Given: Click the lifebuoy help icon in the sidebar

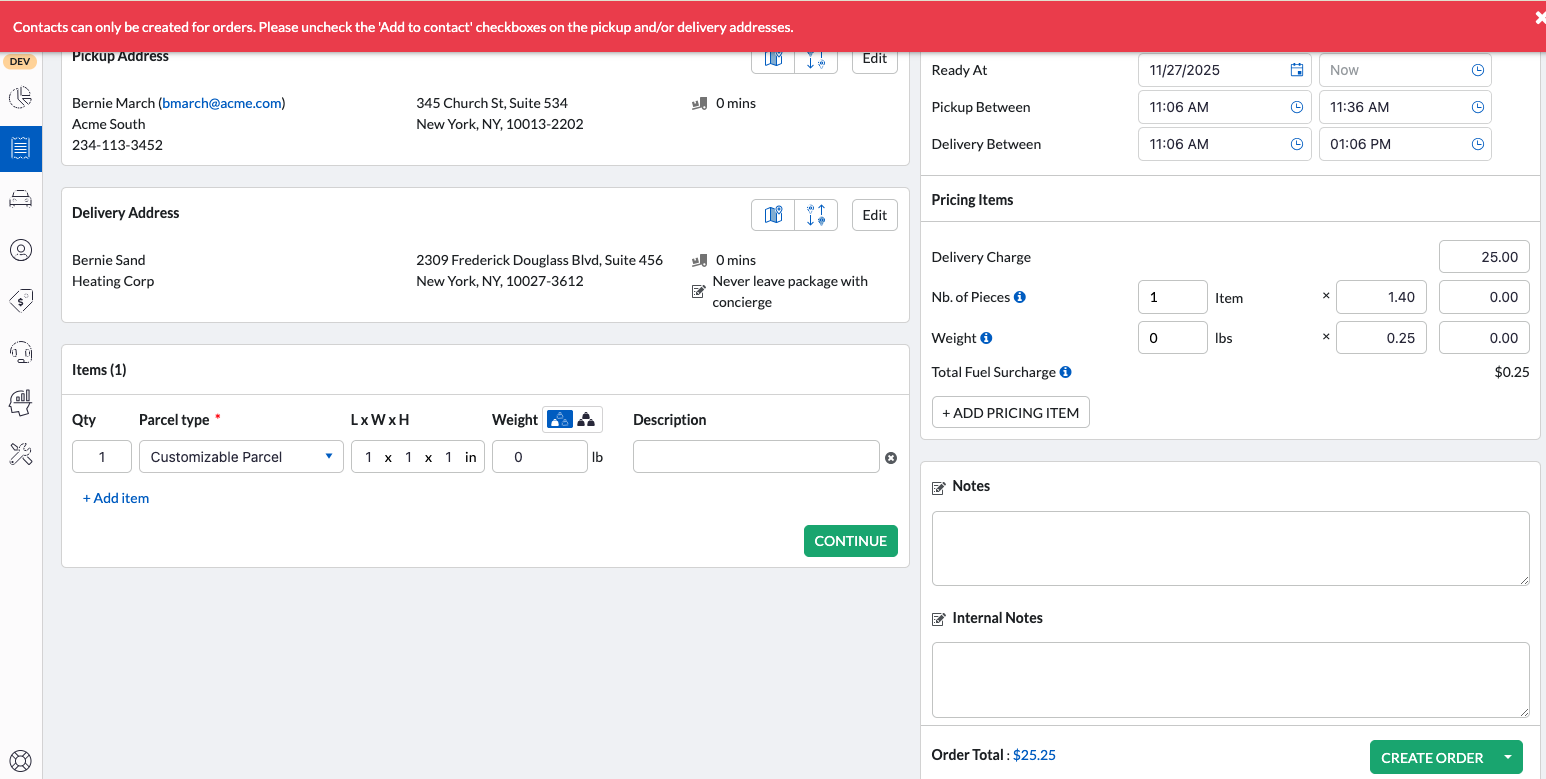Looking at the screenshot, I should click(x=20, y=761).
